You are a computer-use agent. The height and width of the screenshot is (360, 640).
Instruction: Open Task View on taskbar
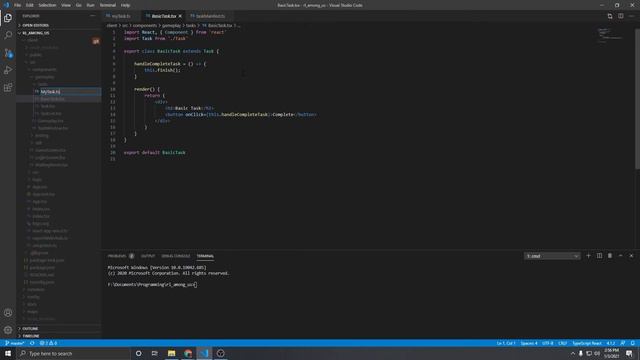pos(155,353)
